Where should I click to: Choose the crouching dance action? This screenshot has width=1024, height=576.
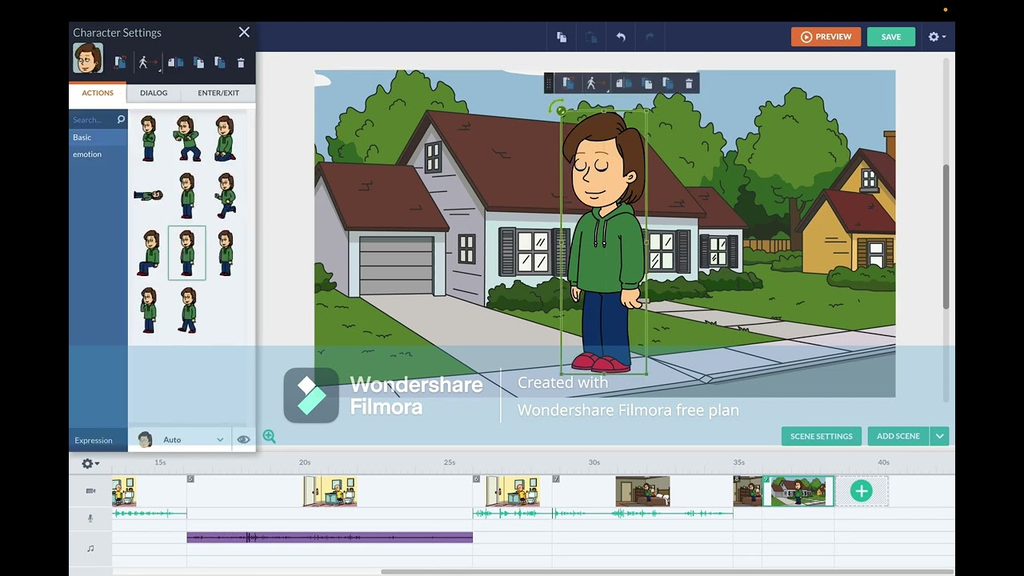[187, 138]
